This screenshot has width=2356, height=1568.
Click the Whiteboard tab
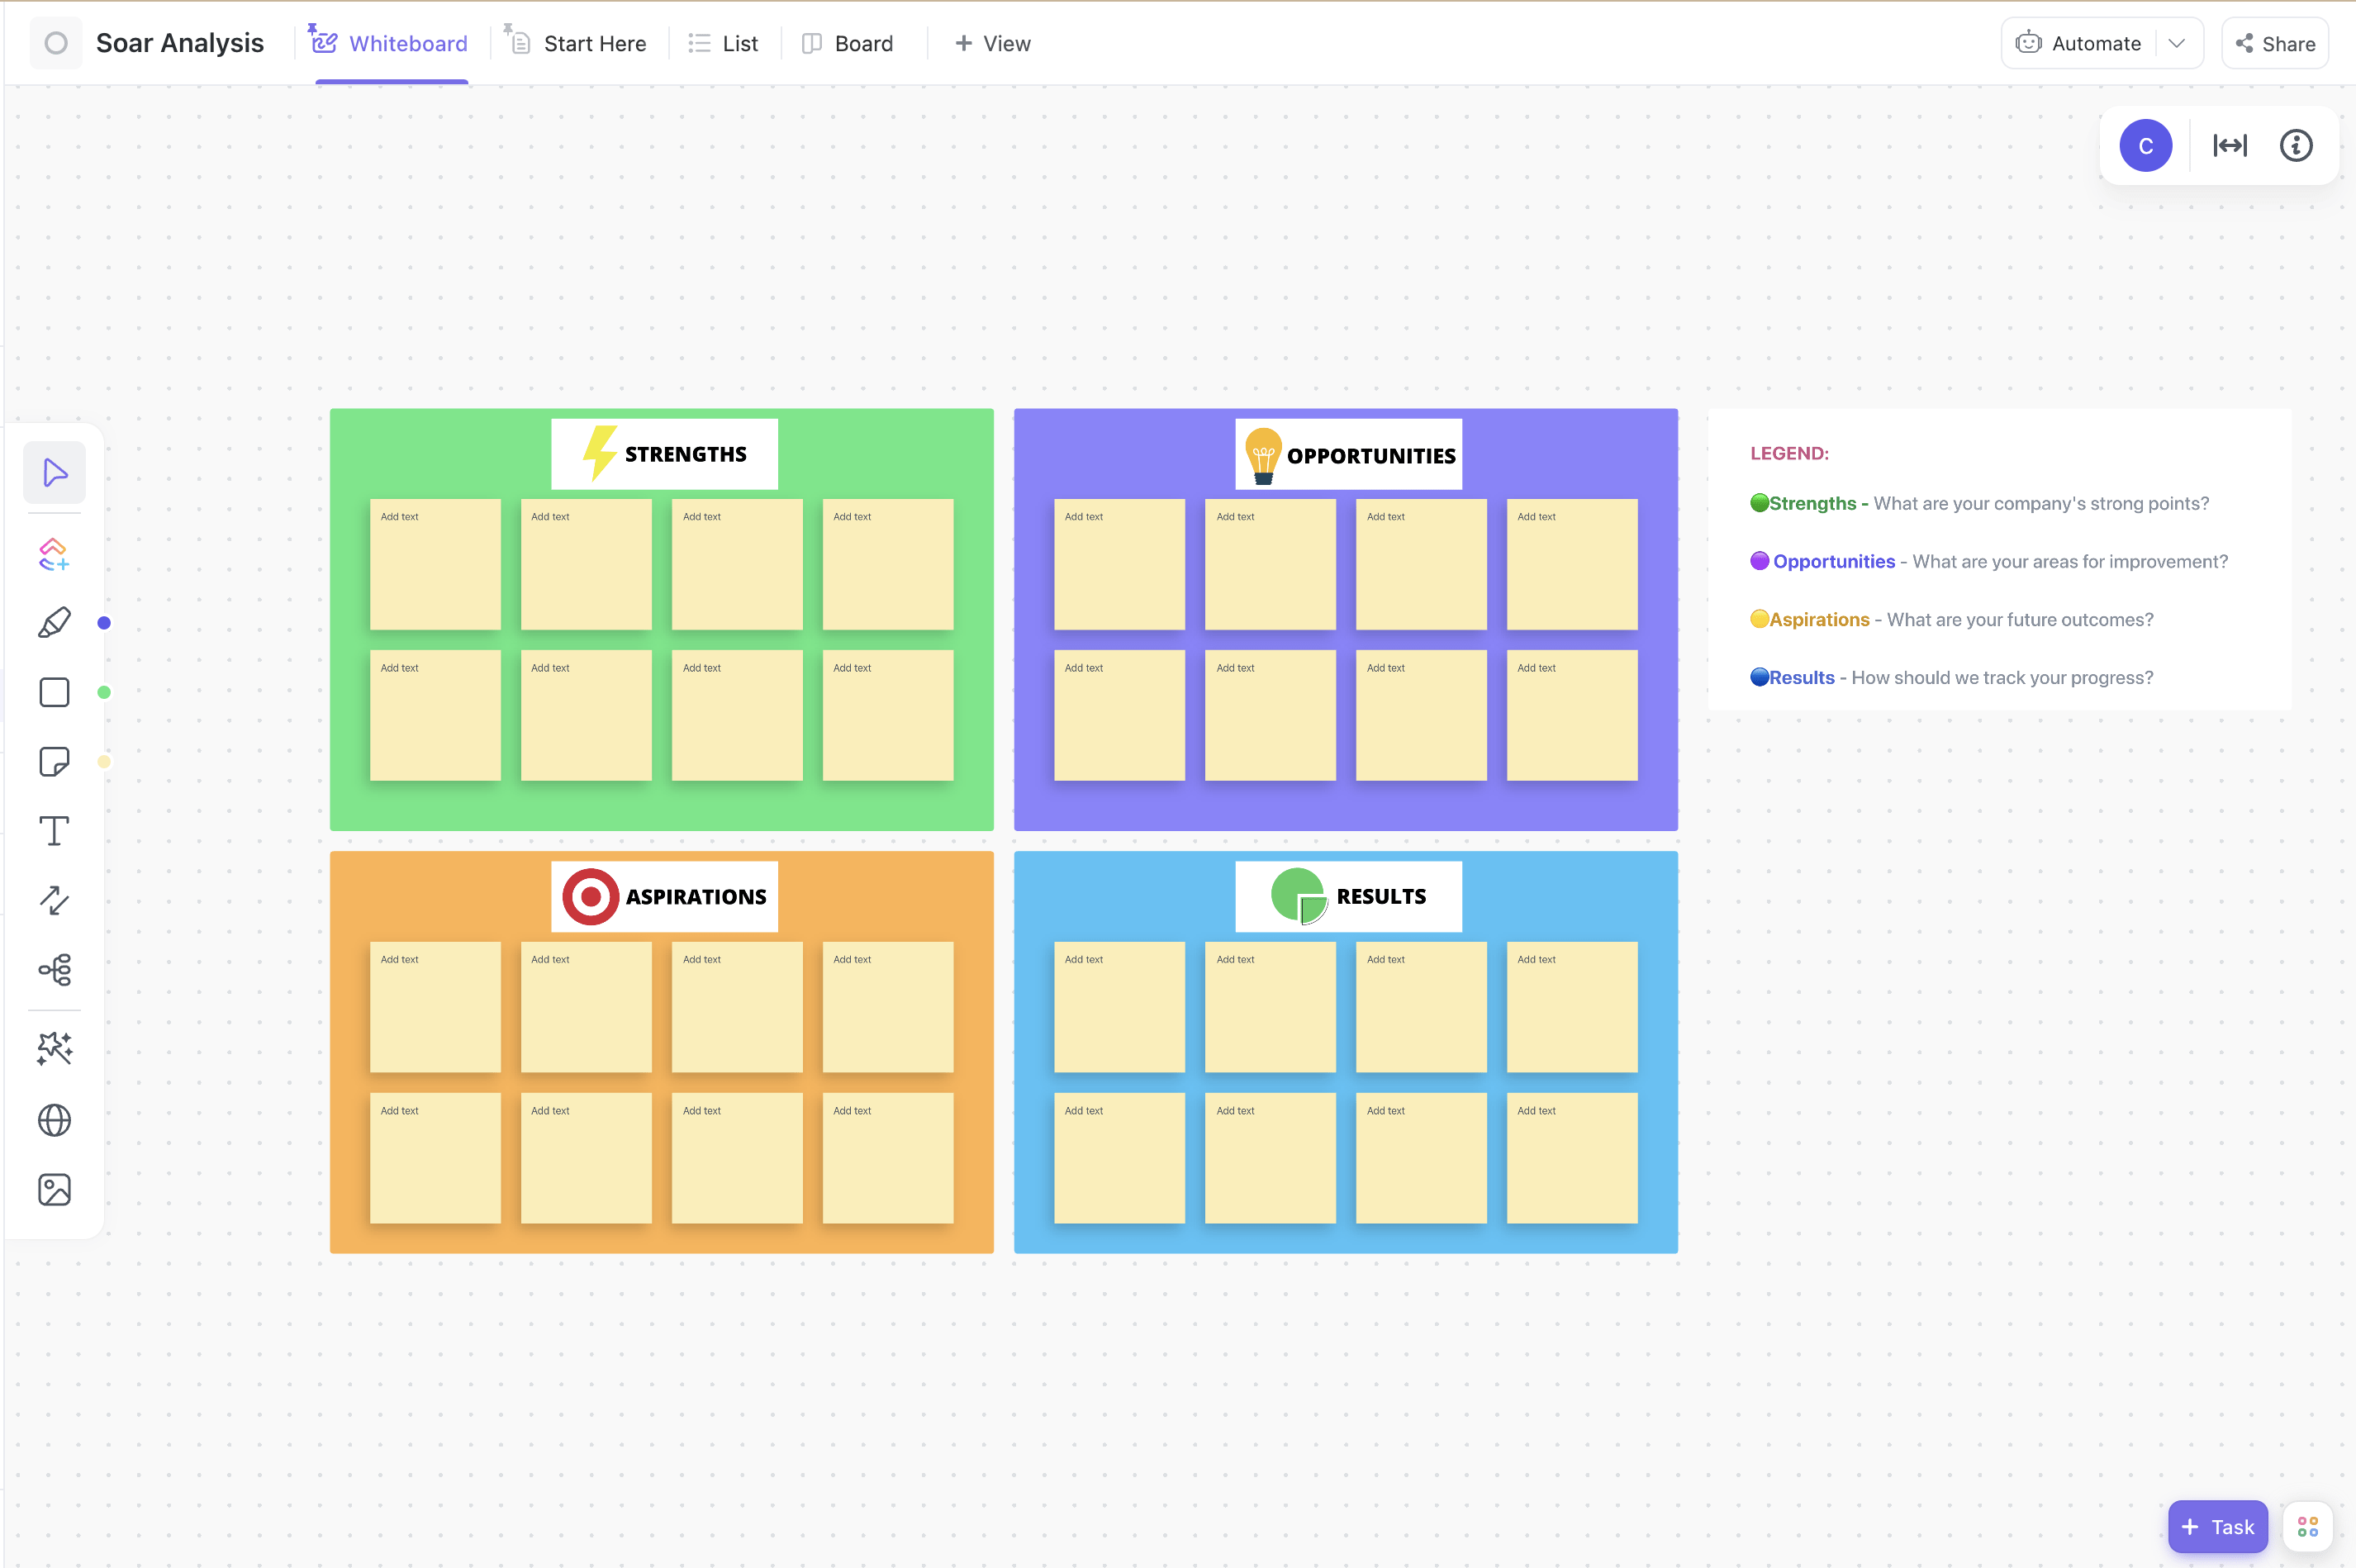[x=388, y=42]
